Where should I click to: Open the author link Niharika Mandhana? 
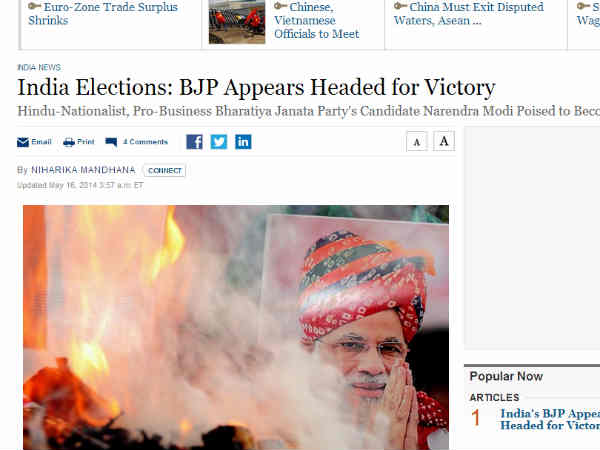coord(83,170)
